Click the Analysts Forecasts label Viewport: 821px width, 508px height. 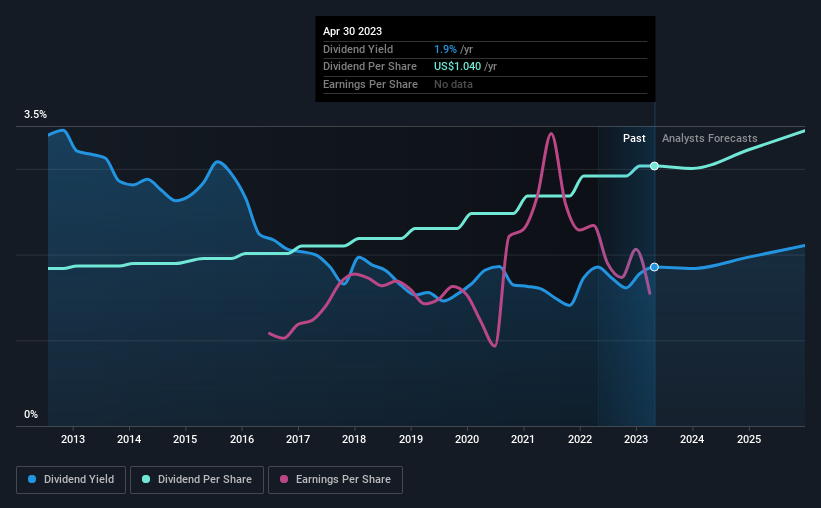[709, 138]
